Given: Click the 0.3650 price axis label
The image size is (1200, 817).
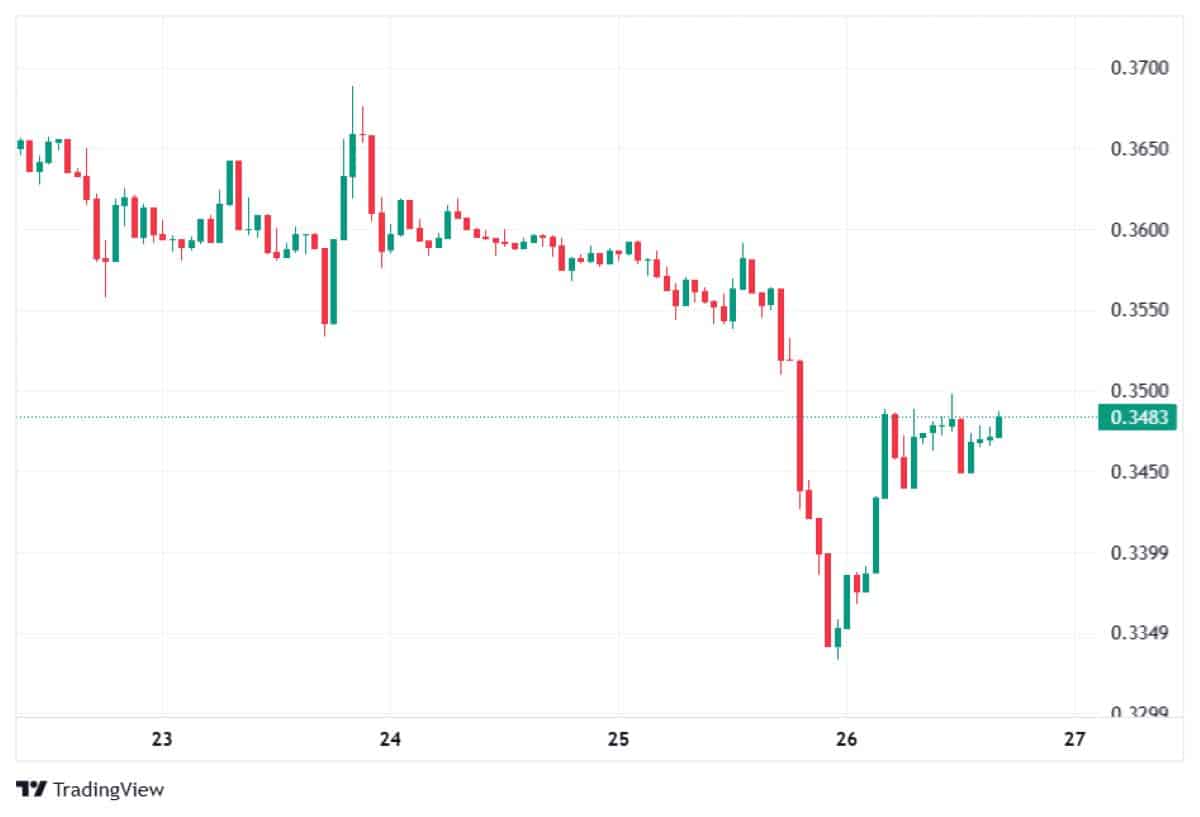Looking at the screenshot, I should click(1139, 150).
